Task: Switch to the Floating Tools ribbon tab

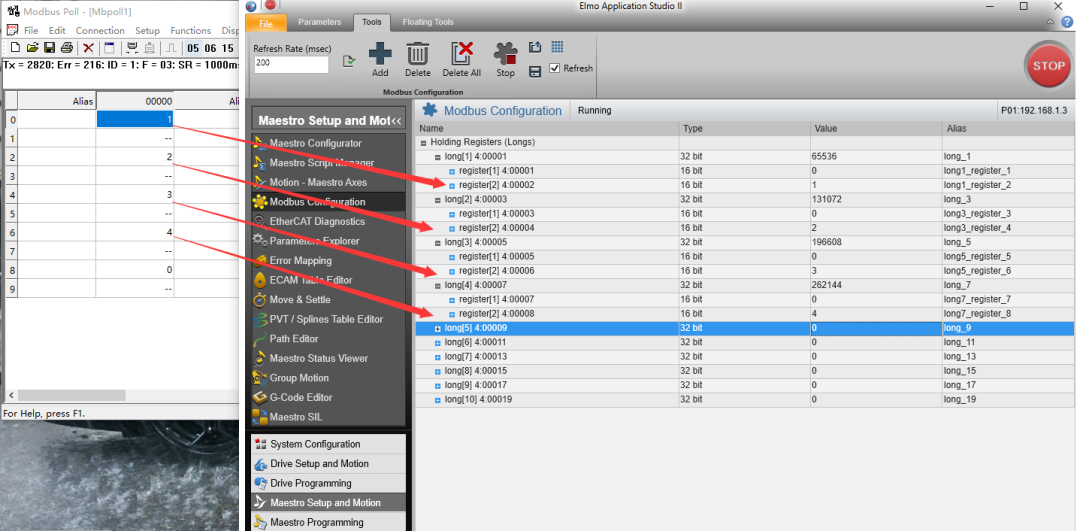Action: 428,22
